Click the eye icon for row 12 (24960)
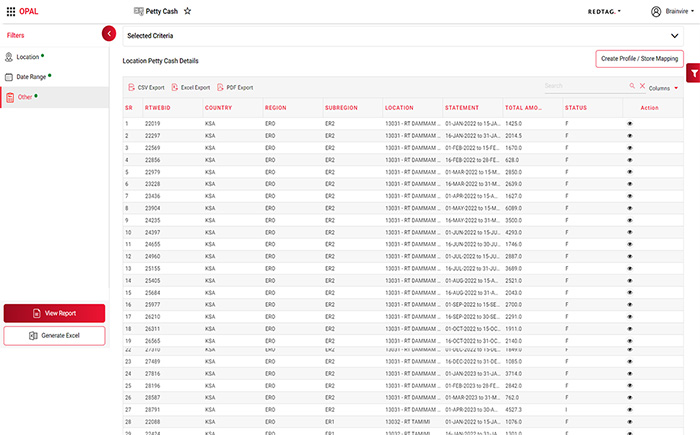This screenshot has width=700, height=435. tap(630, 256)
